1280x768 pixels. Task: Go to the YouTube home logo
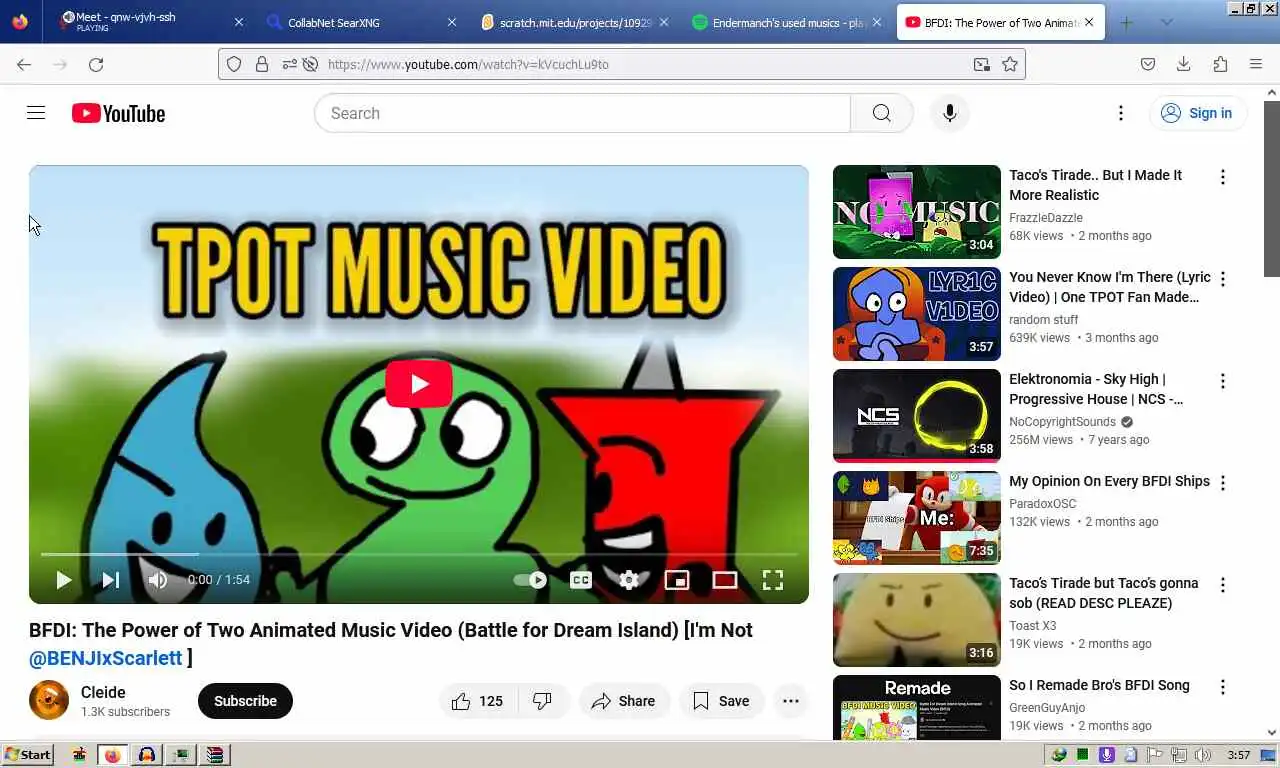pos(118,113)
